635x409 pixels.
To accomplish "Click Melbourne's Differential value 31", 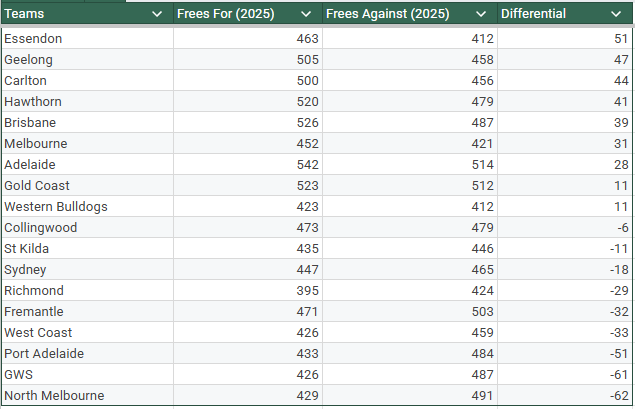I will [x=621, y=144].
